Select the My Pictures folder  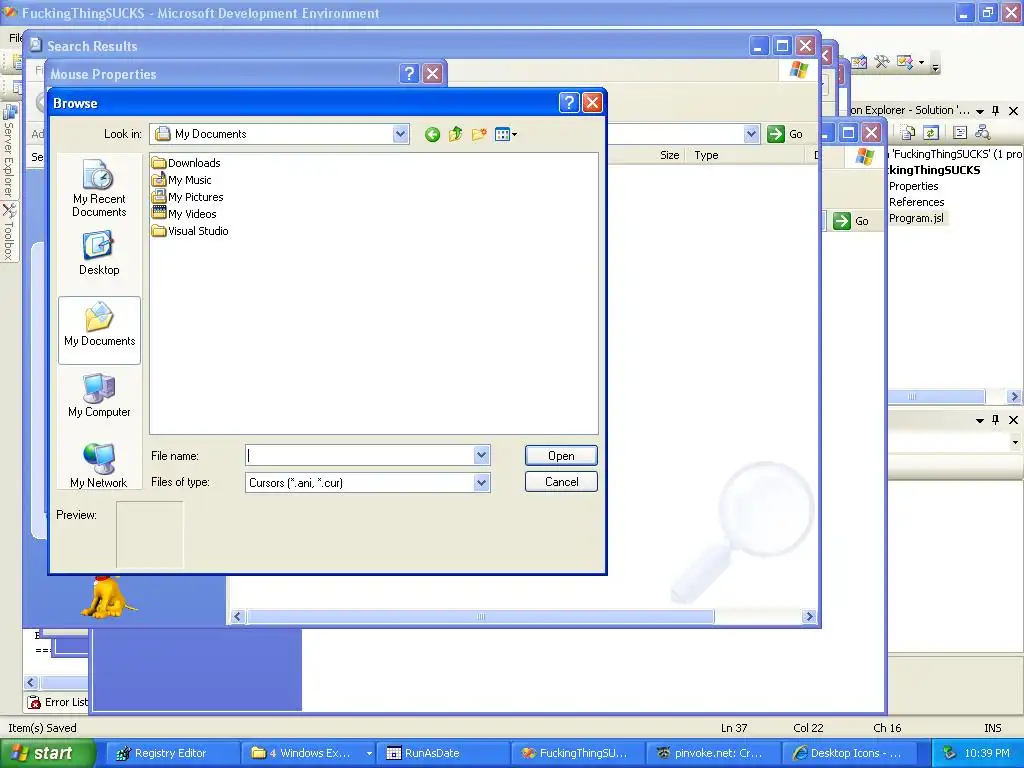(x=187, y=197)
